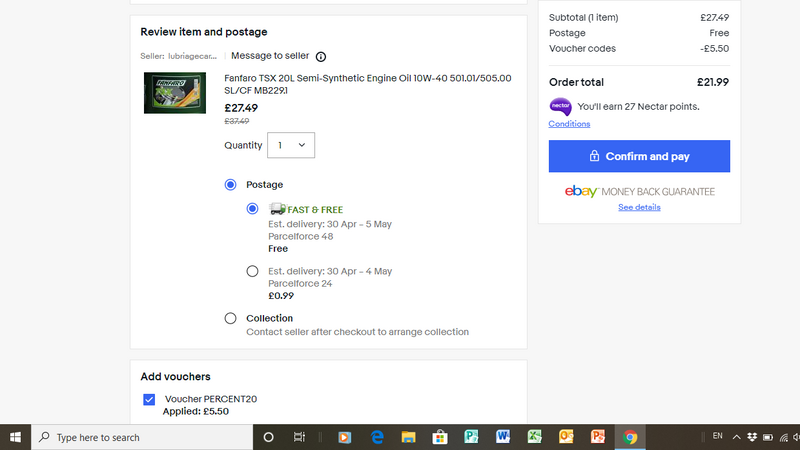Click the Subtotal £27.49 value
Screen dimensions: 800x450
714,17
